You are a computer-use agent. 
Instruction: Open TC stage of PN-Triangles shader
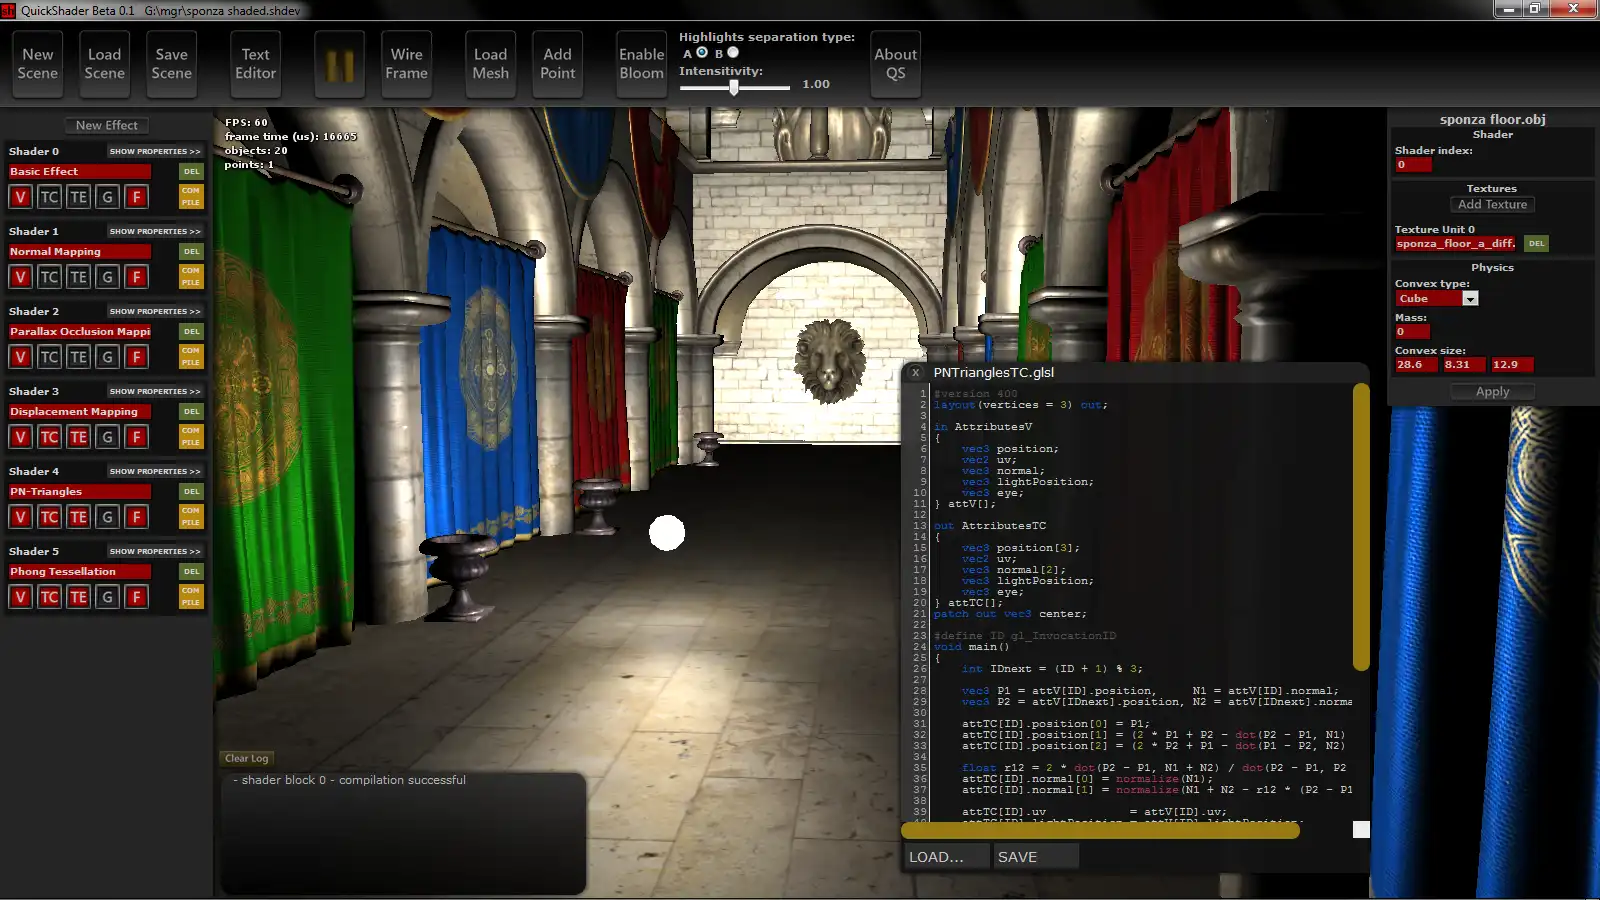49,517
